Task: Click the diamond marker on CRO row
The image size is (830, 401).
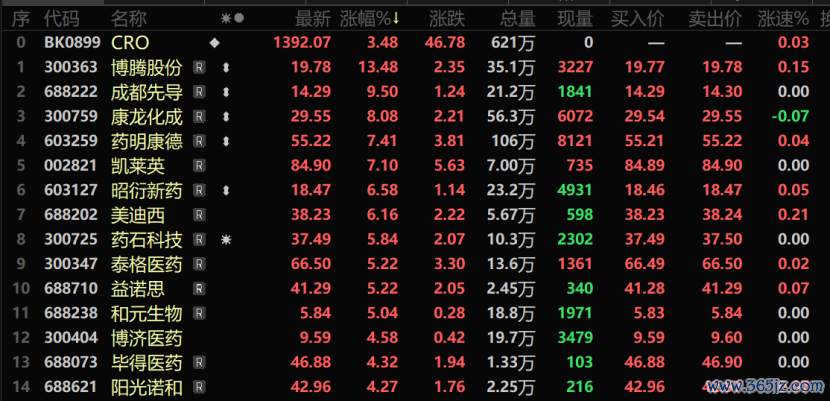Action: pyautogui.click(x=214, y=43)
